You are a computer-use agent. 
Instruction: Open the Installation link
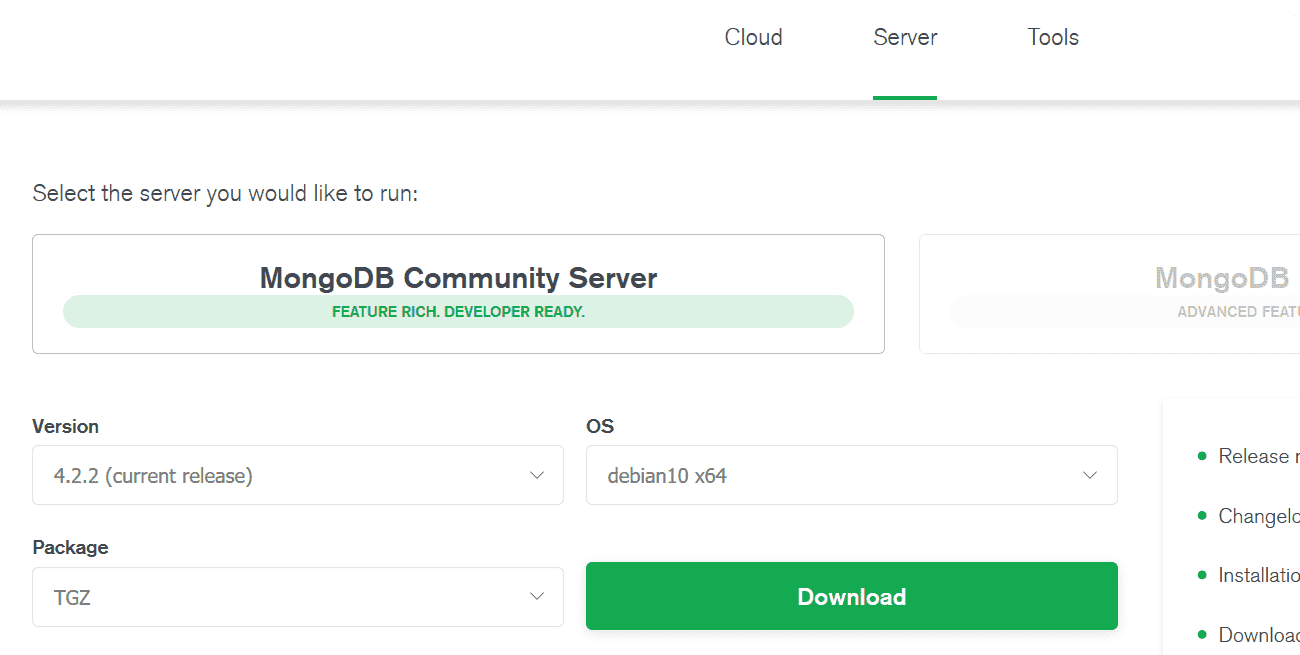pos(1258,575)
